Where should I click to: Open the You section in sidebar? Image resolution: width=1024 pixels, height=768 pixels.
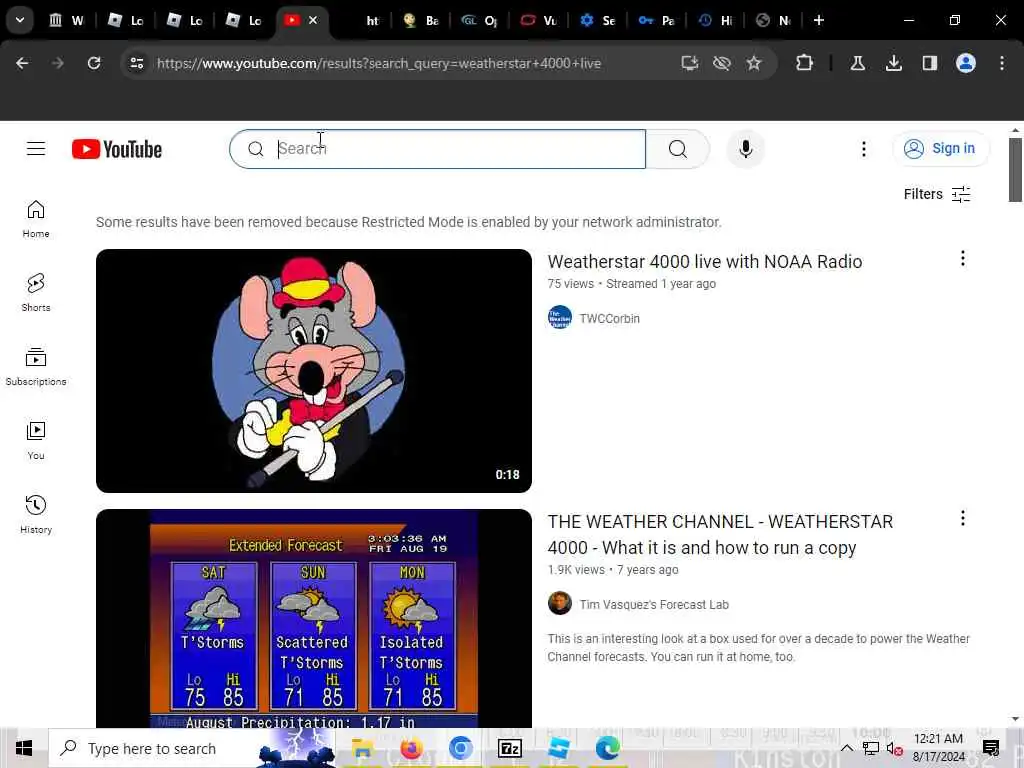coord(36,441)
